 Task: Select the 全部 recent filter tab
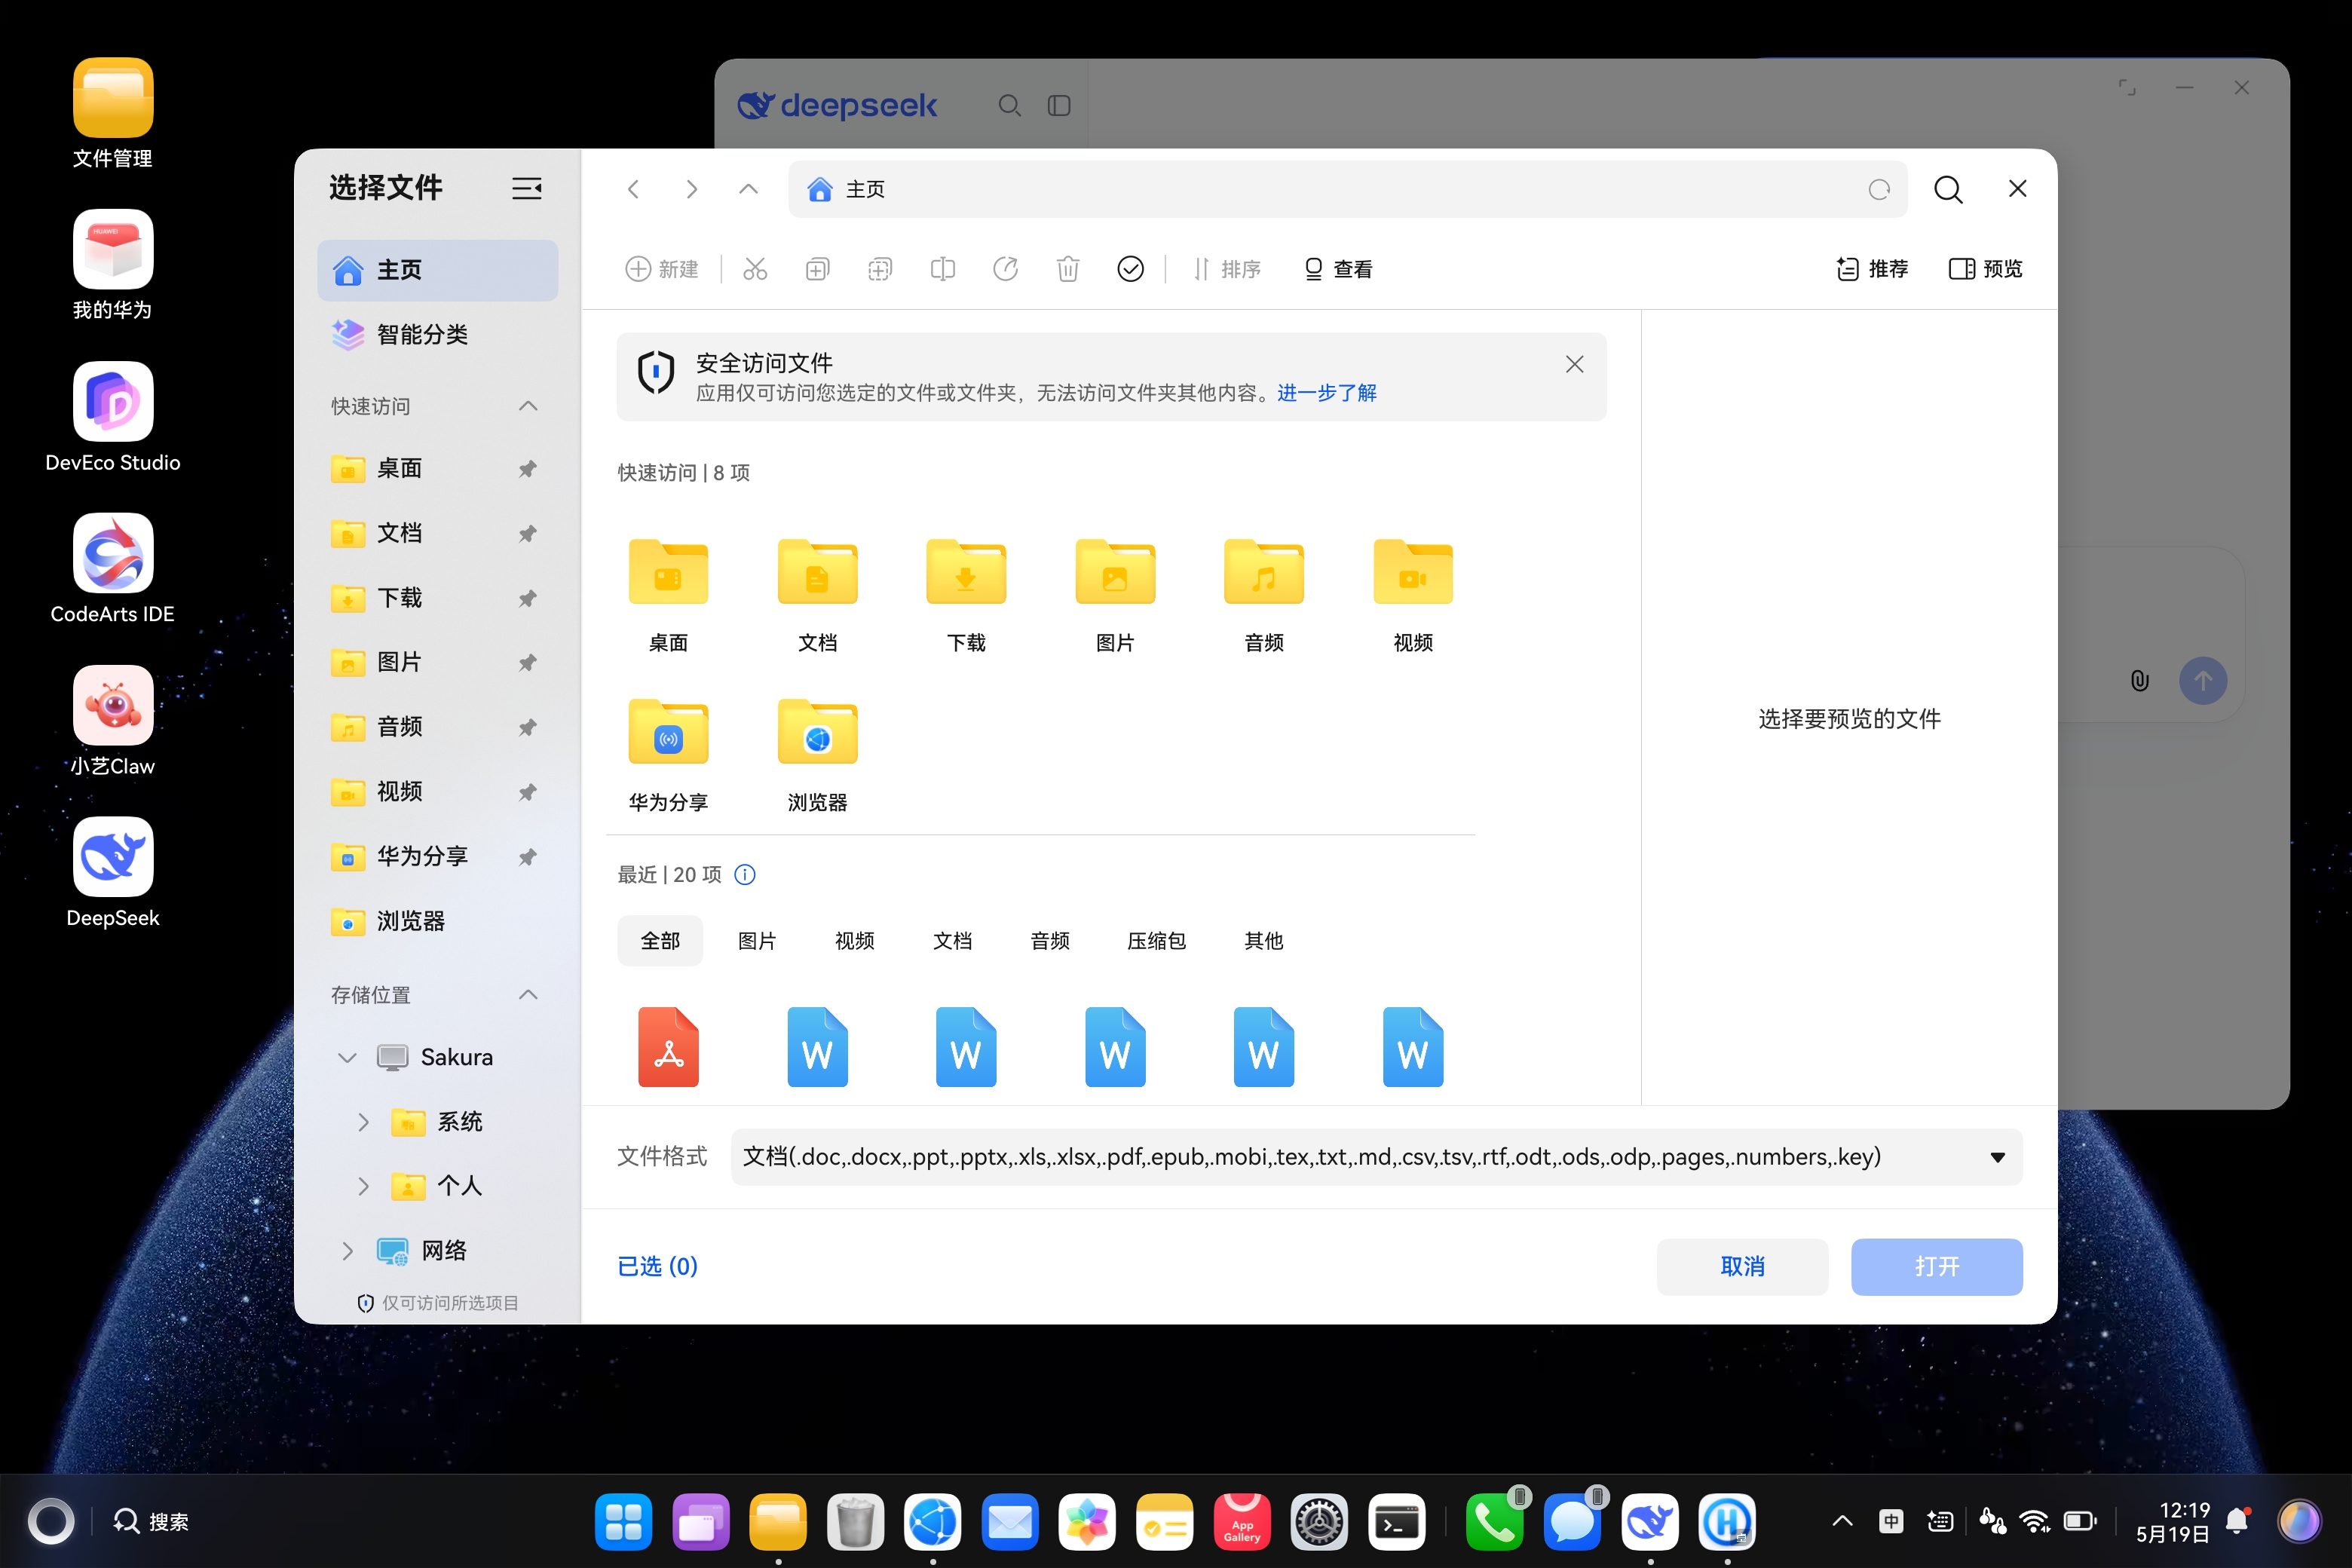pos(660,941)
